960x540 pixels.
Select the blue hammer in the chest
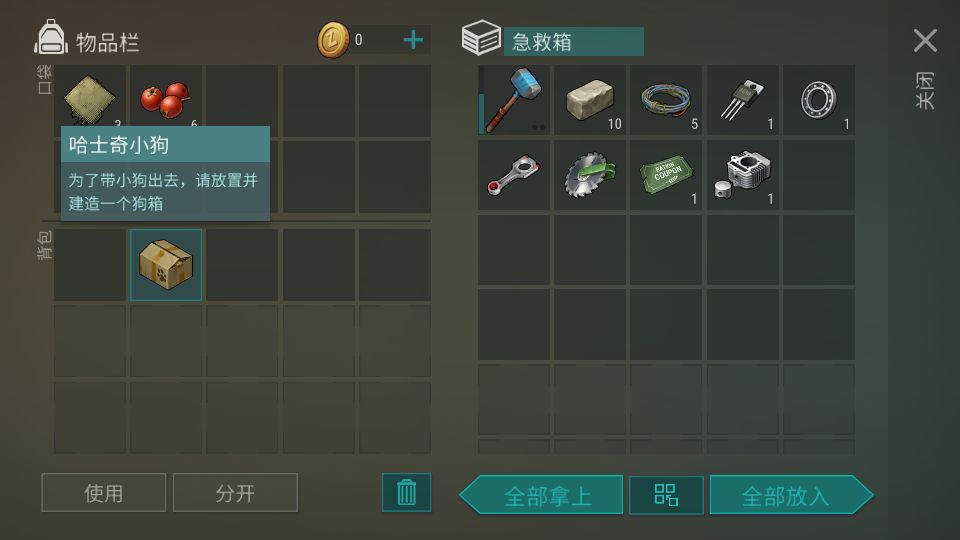point(514,100)
